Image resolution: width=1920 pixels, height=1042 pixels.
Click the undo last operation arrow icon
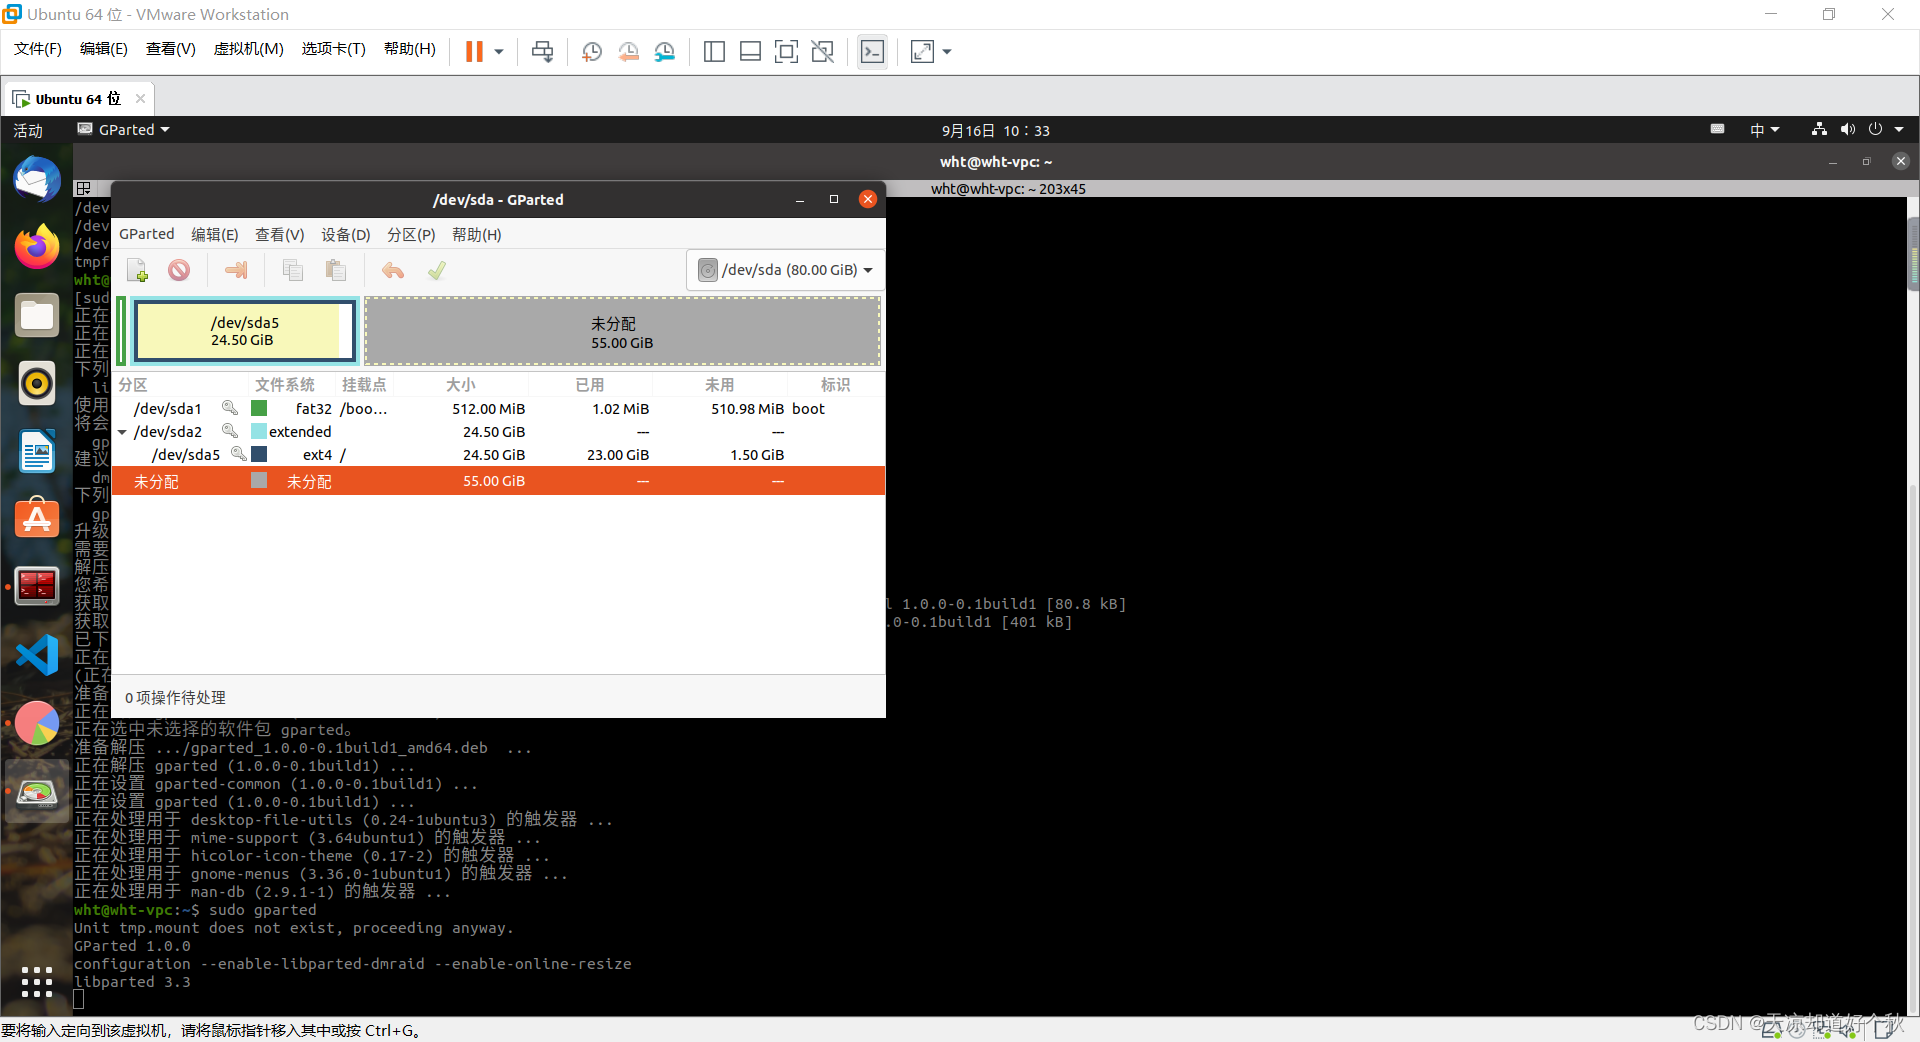click(393, 270)
